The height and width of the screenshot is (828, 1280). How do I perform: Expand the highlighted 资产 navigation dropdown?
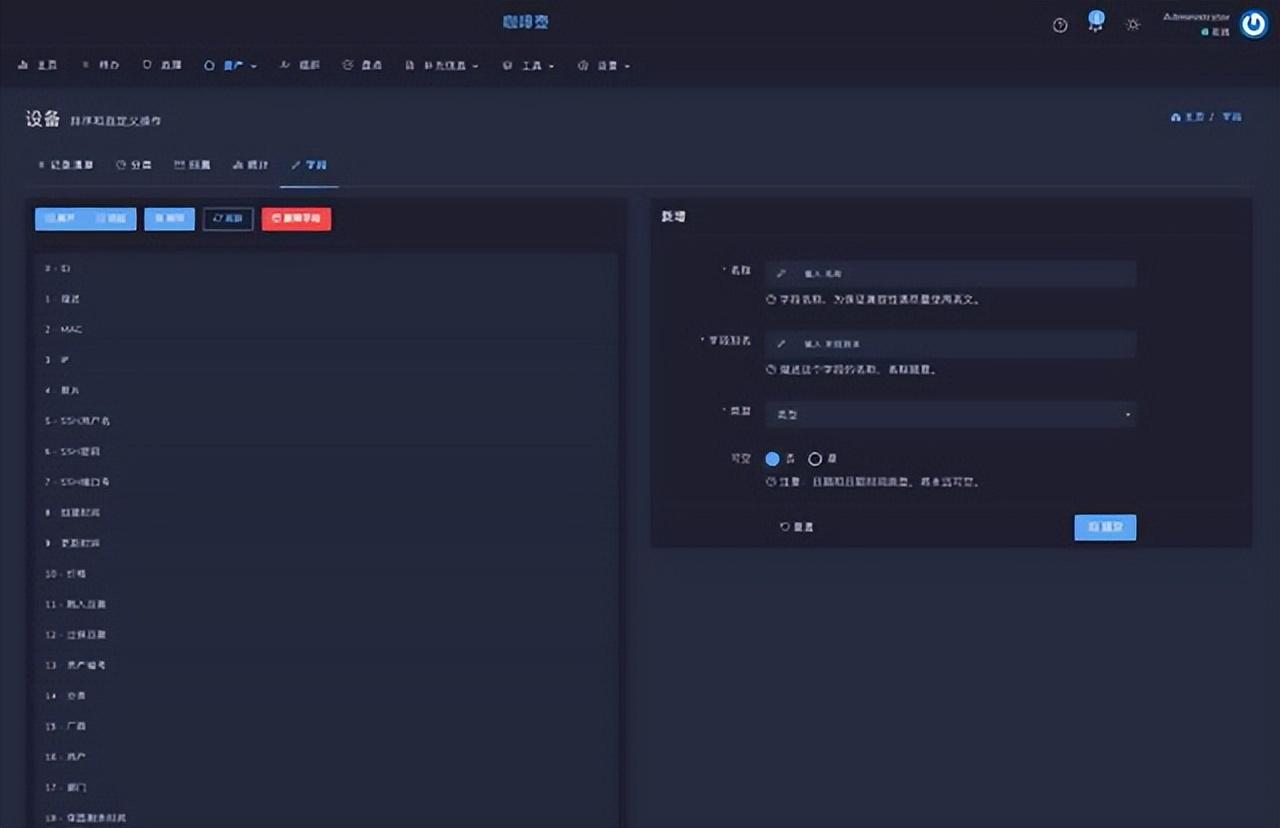(230, 65)
